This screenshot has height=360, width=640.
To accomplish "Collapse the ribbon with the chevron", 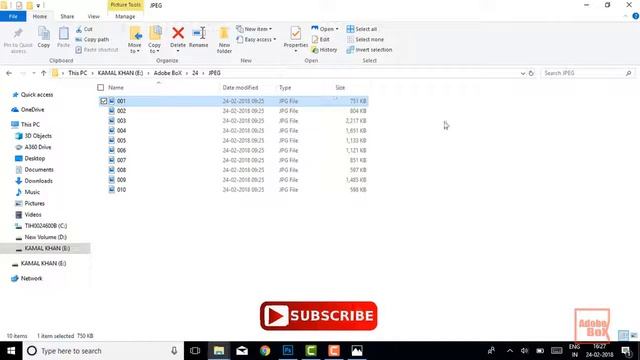I will 626,16.
